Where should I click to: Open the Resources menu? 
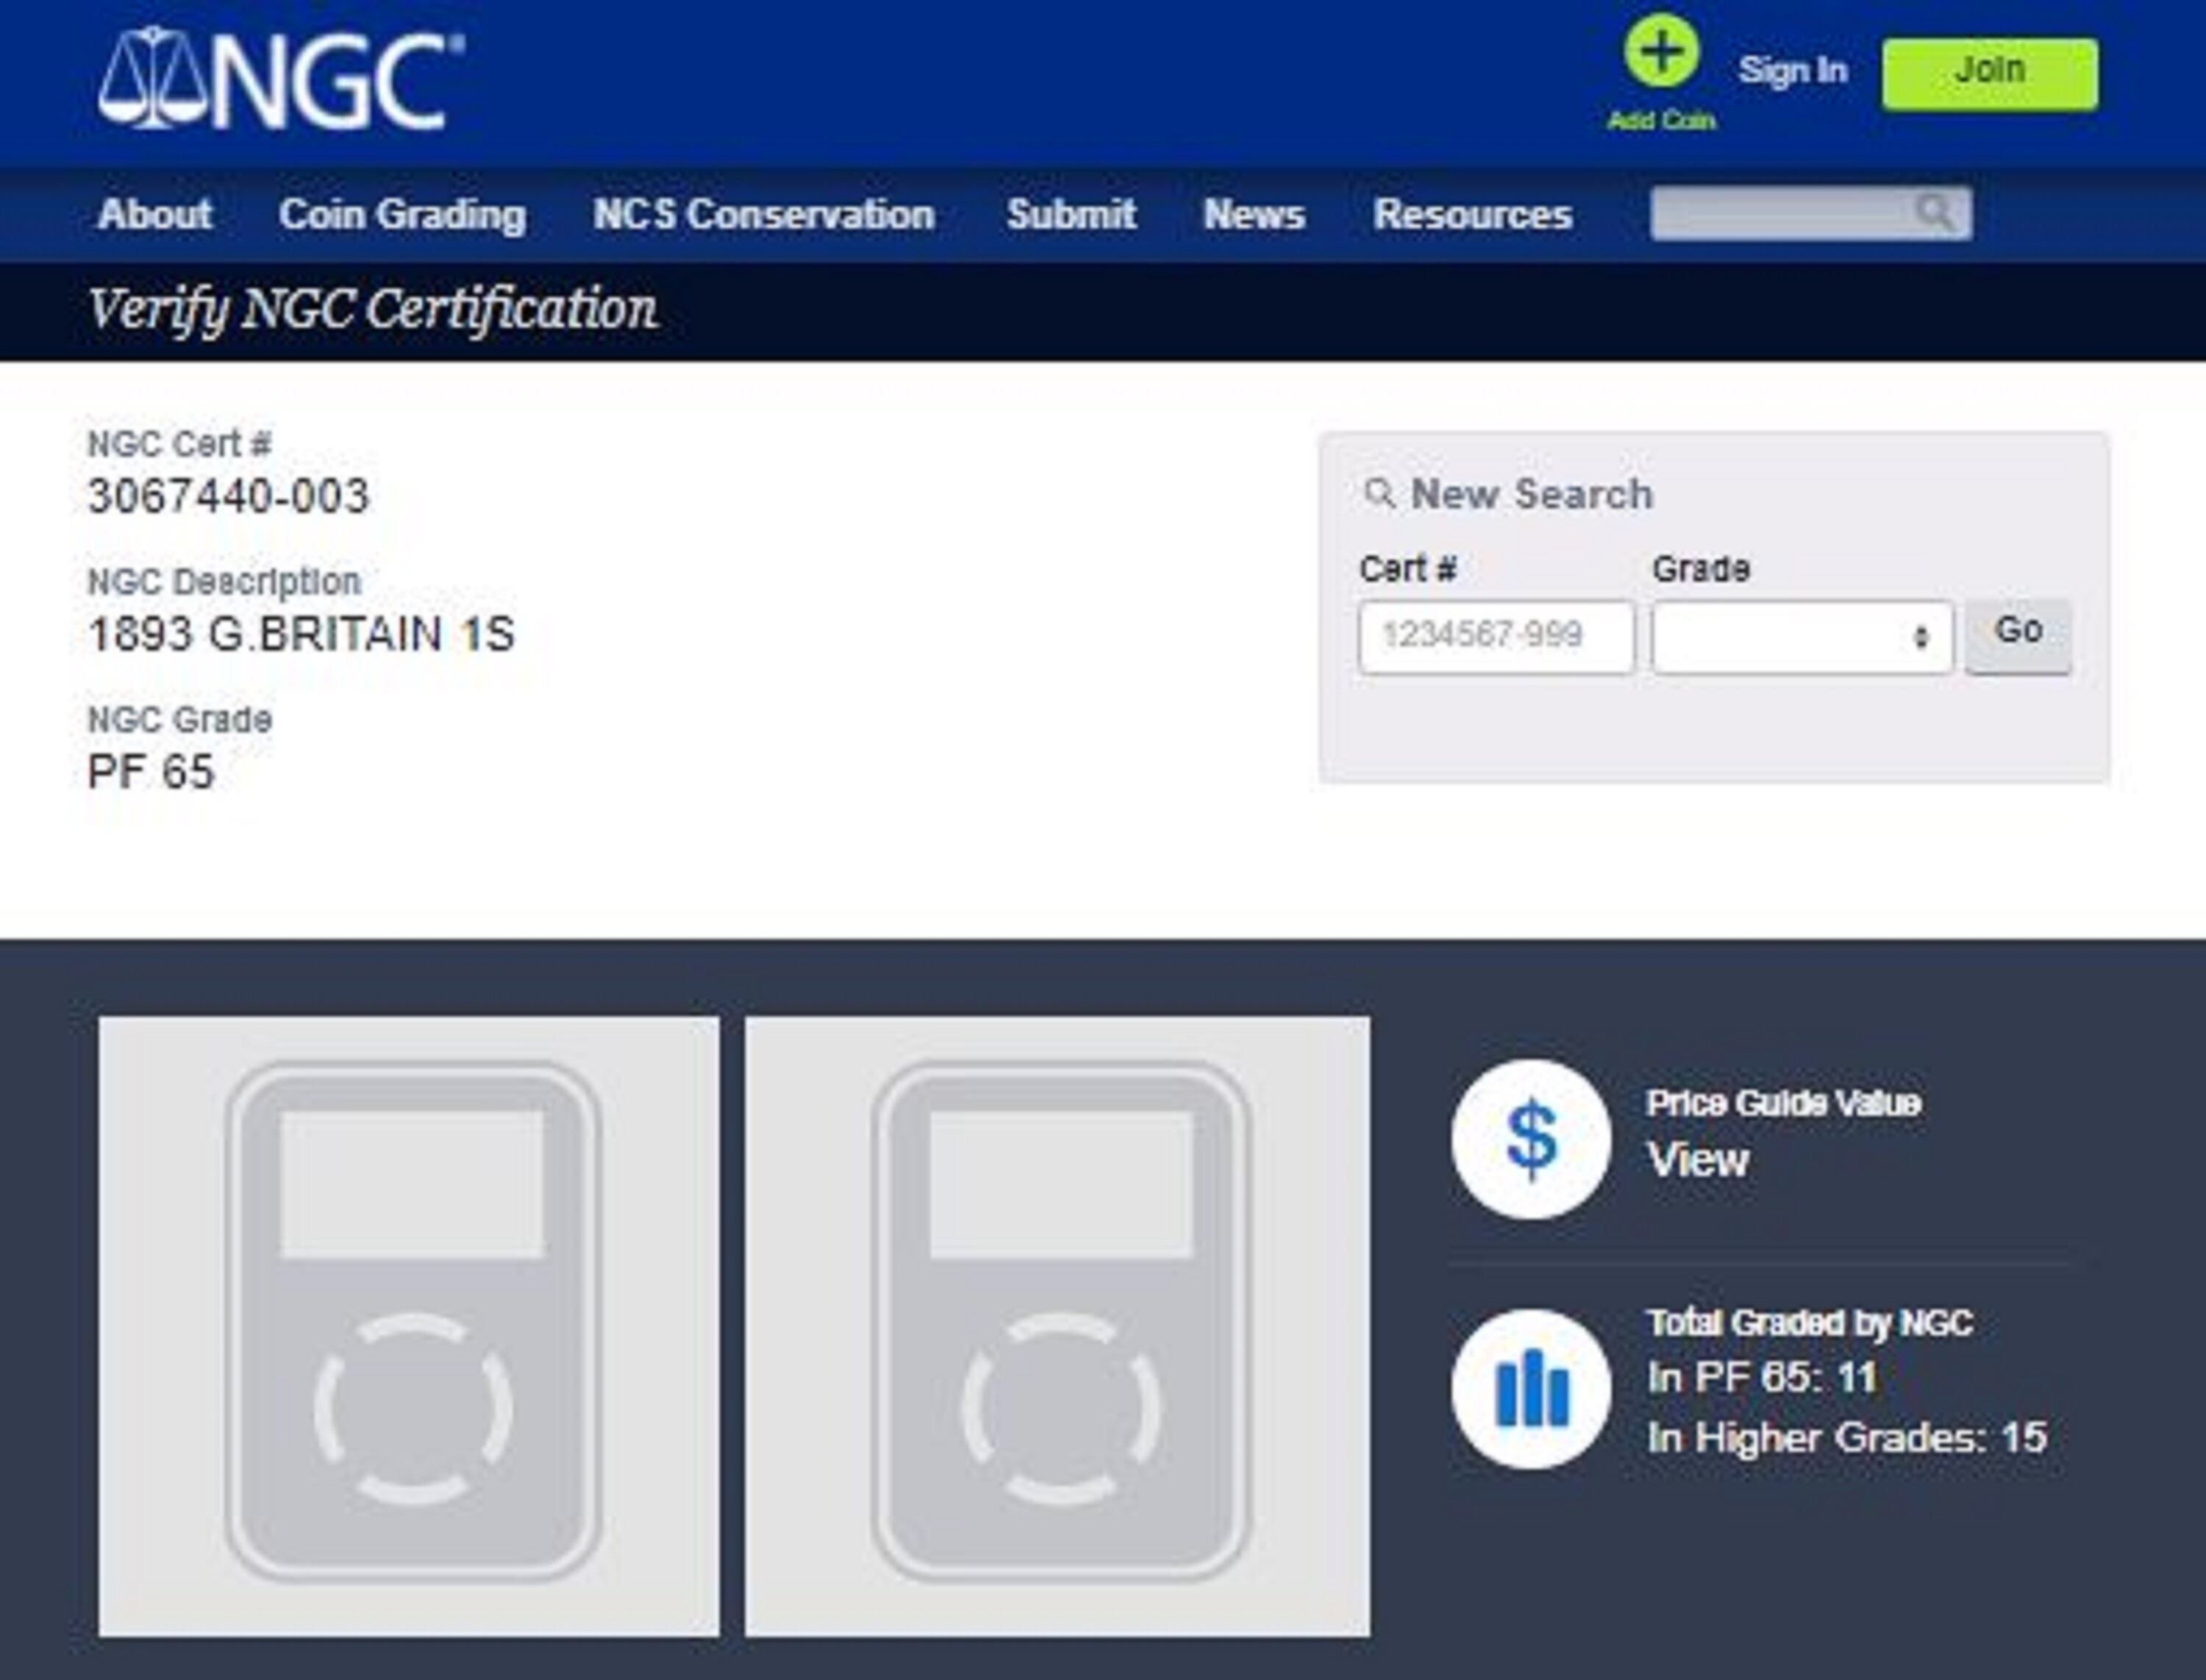pyautogui.click(x=1473, y=215)
